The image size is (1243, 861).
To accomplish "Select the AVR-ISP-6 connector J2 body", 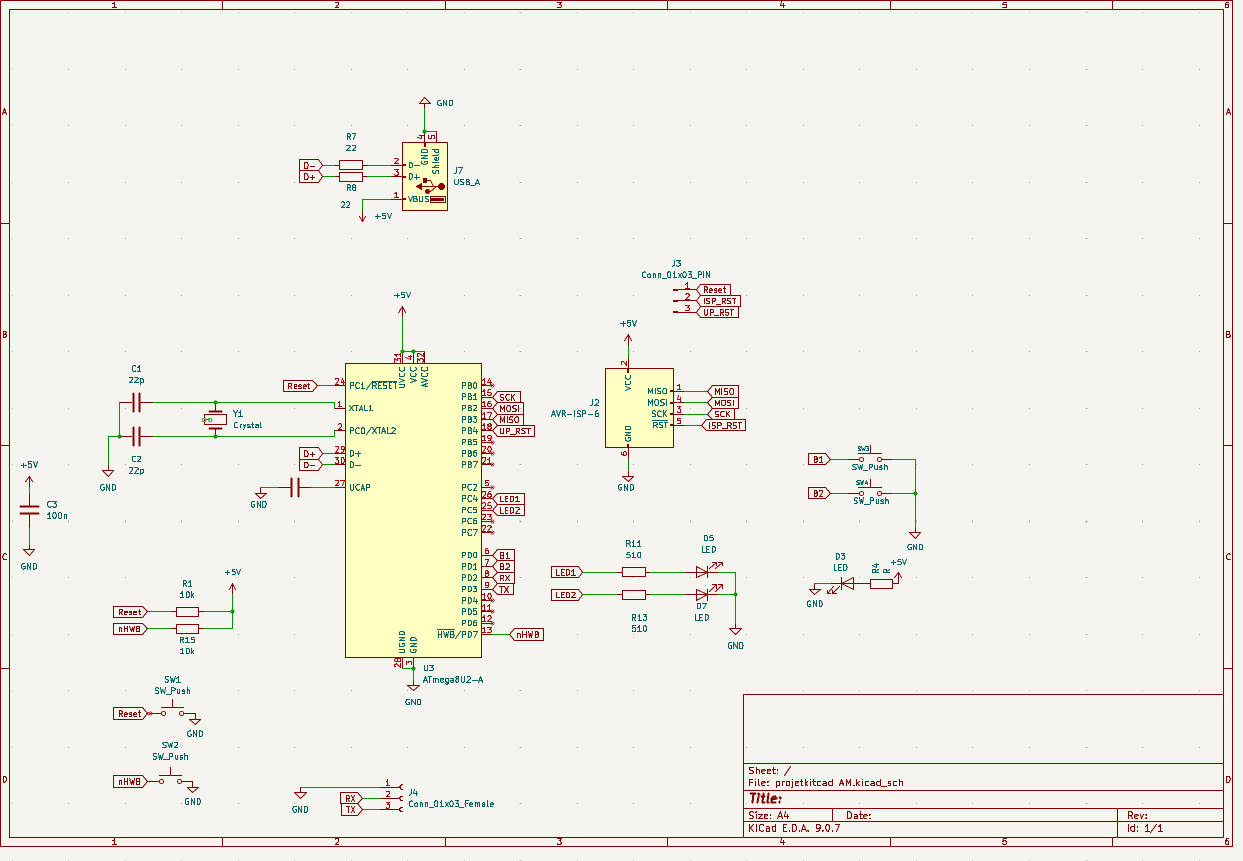I will coord(638,407).
